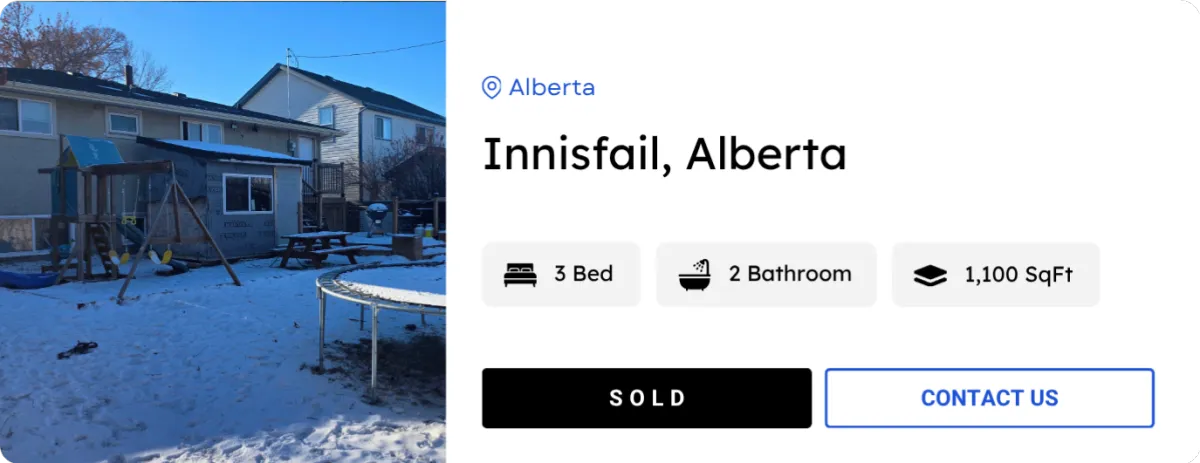Click the location pin icon
The width and height of the screenshot is (1200, 463).
pyautogui.click(x=491, y=88)
